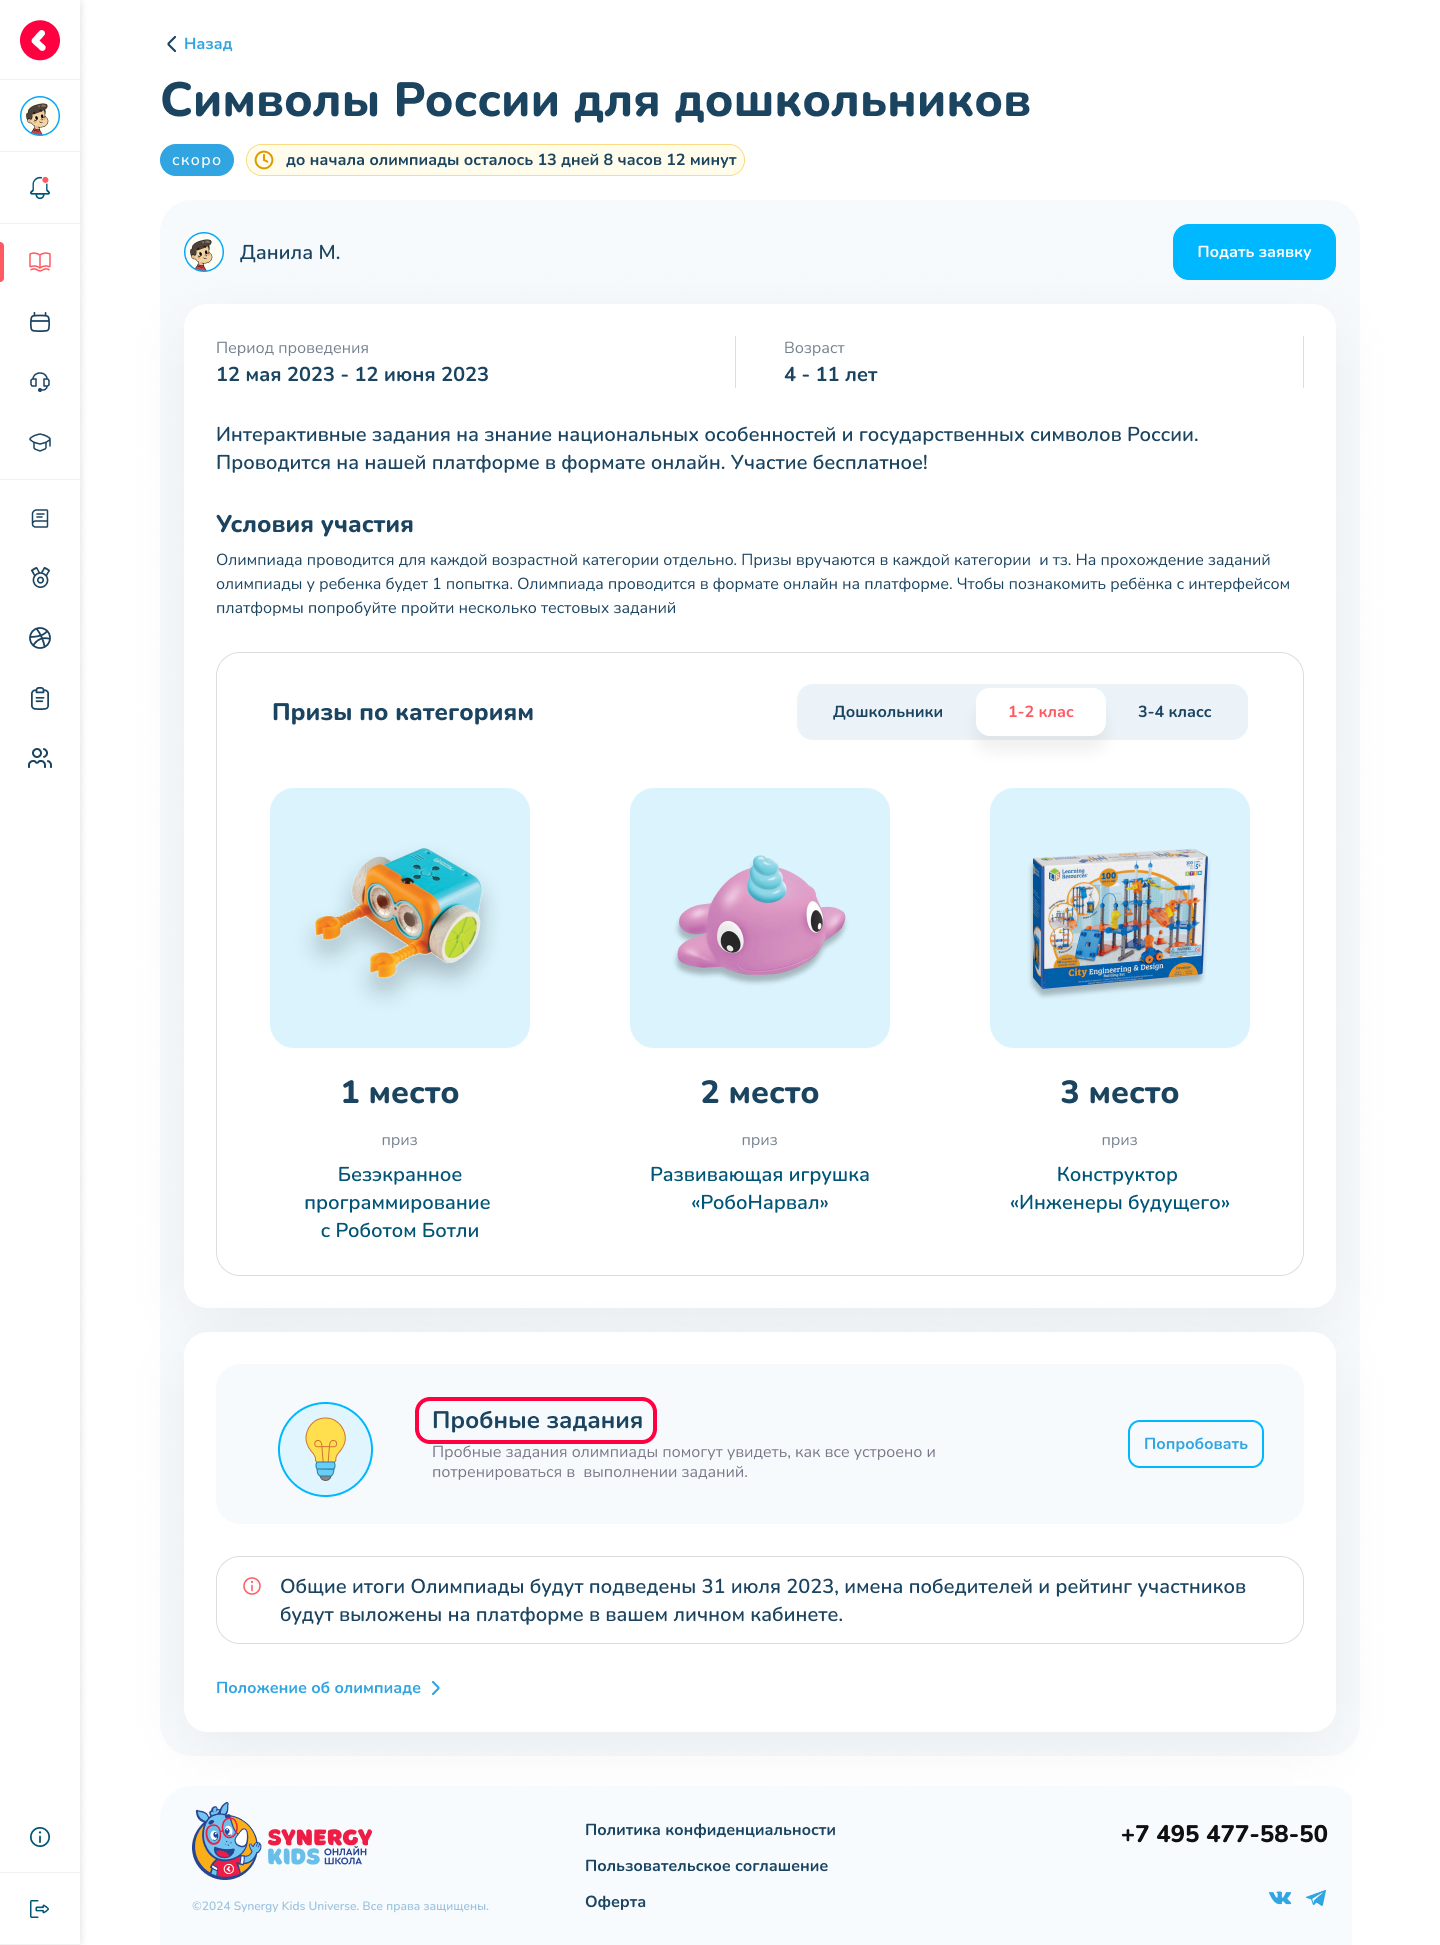Open the graduation cap icon
The image size is (1440, 1945).
coord(40,442)
